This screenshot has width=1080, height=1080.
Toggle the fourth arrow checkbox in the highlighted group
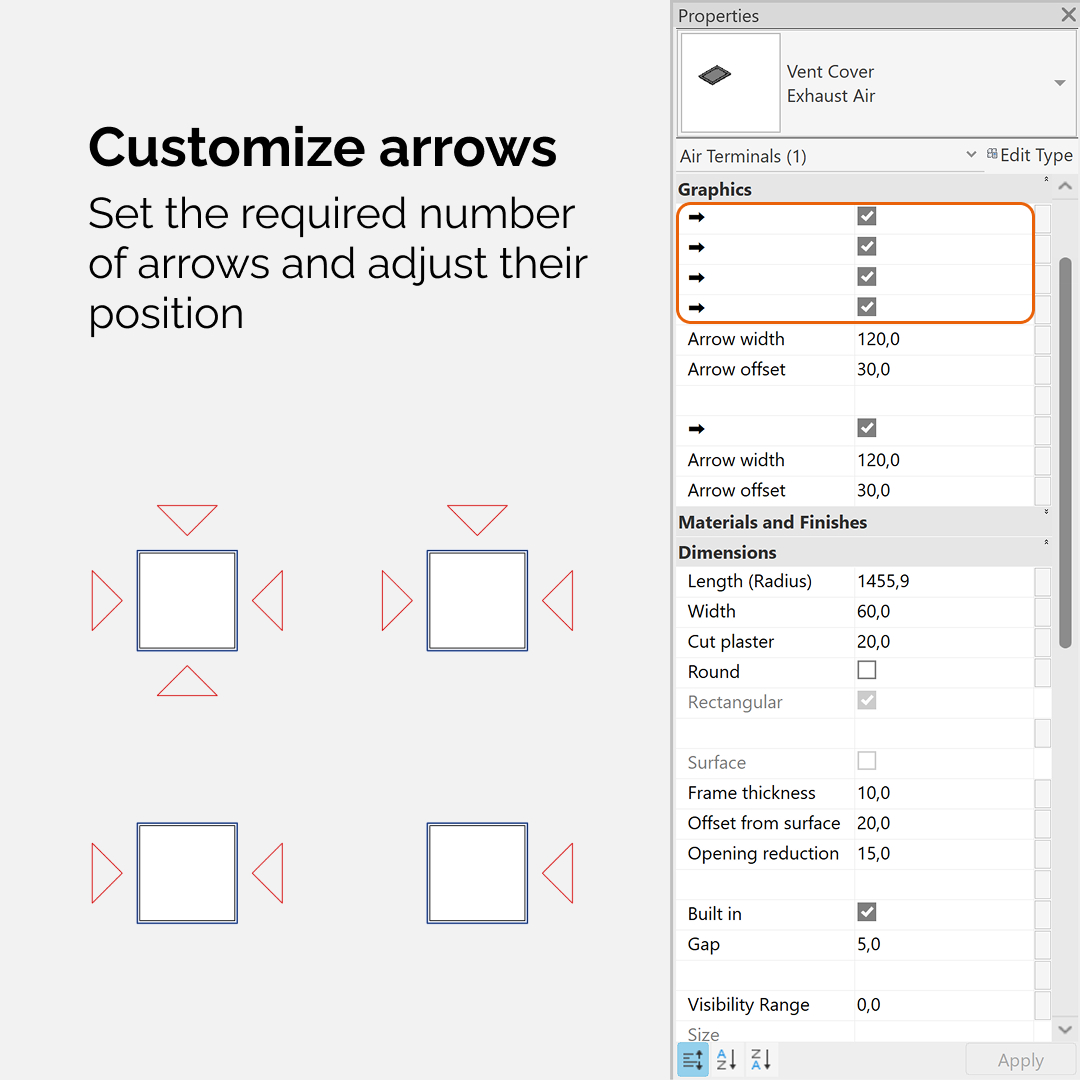(866, 307)
